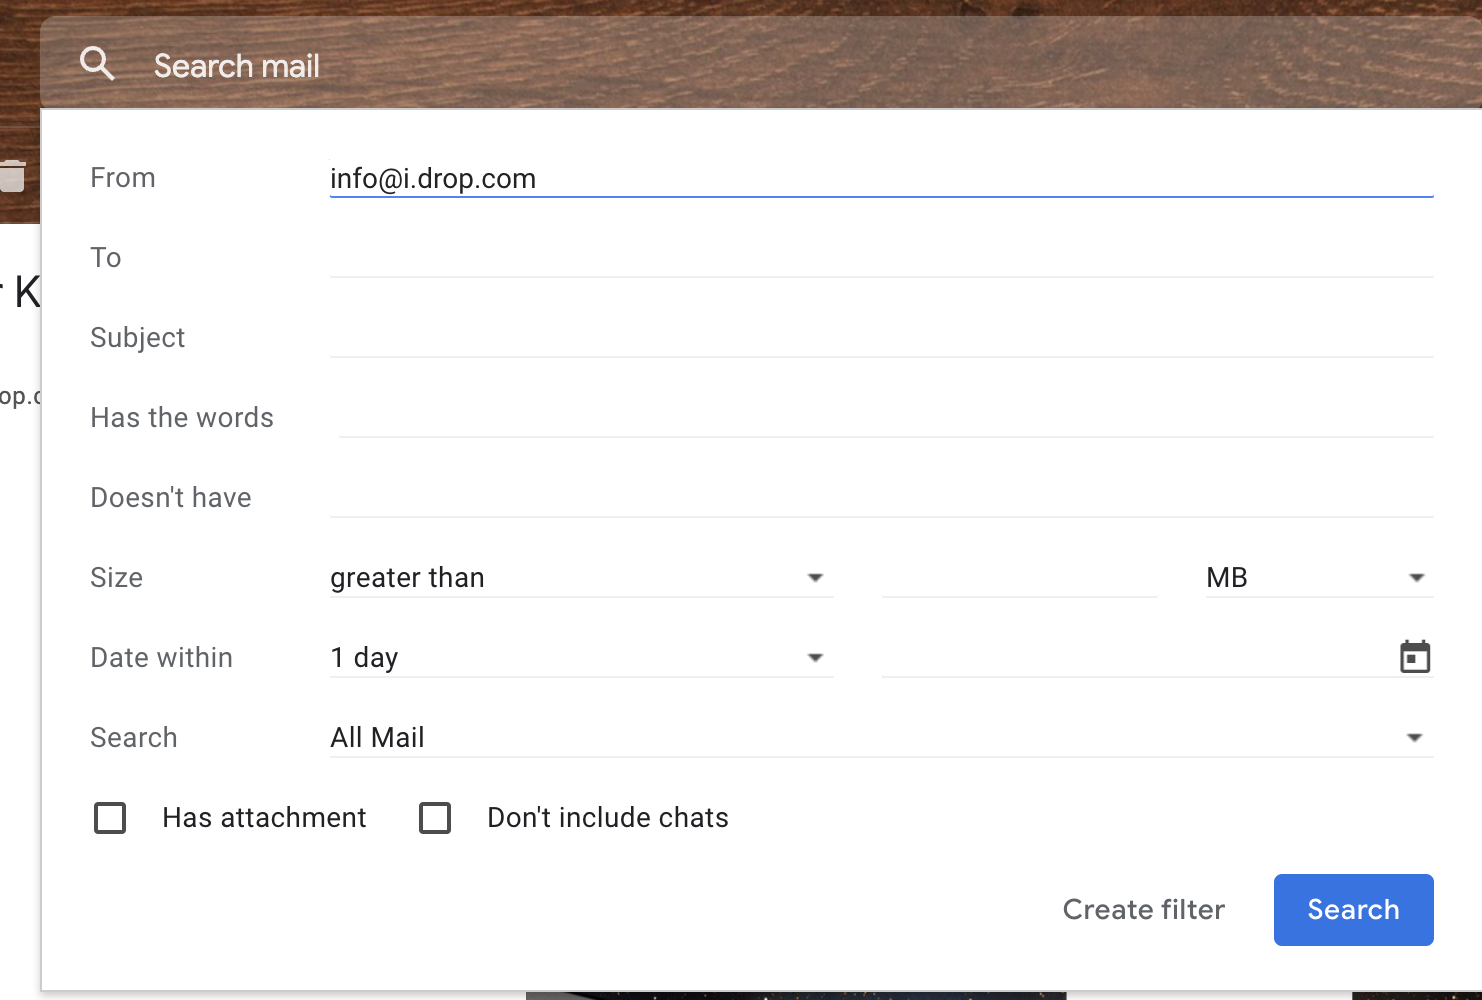Enable the Has attachment checkbox
Image resolution: width=1482 pixels, height=1000 pixels.
pyautogui.click(x=110, y=818)
